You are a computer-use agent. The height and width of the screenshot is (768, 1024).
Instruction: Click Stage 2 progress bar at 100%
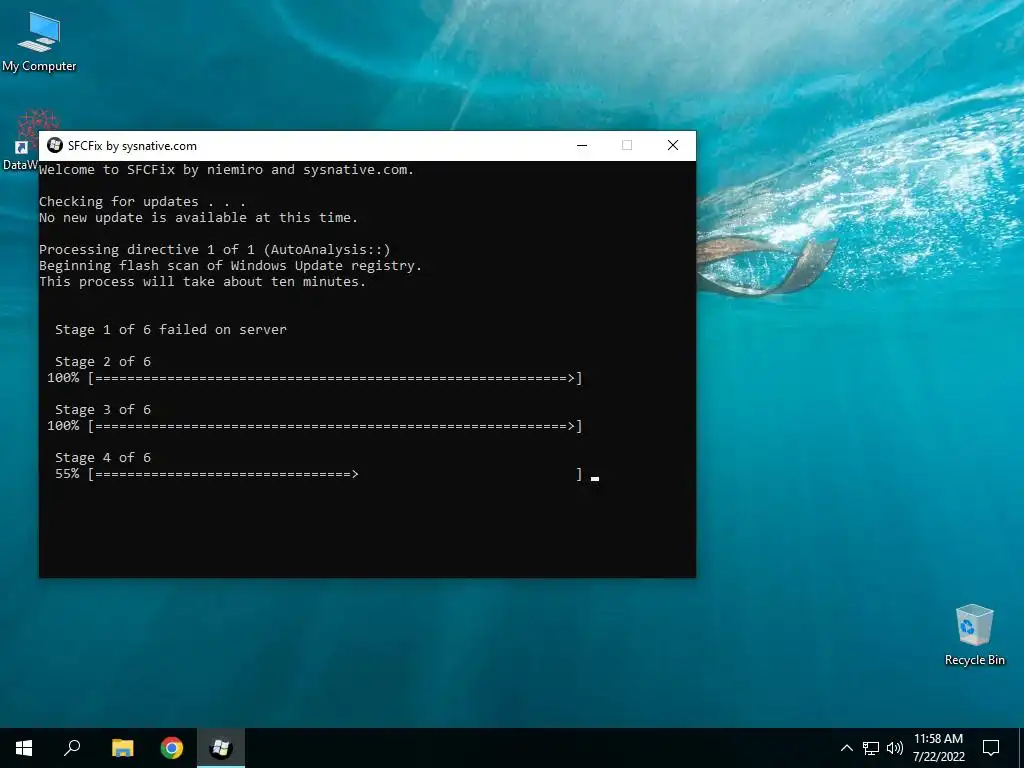[314, 378]
